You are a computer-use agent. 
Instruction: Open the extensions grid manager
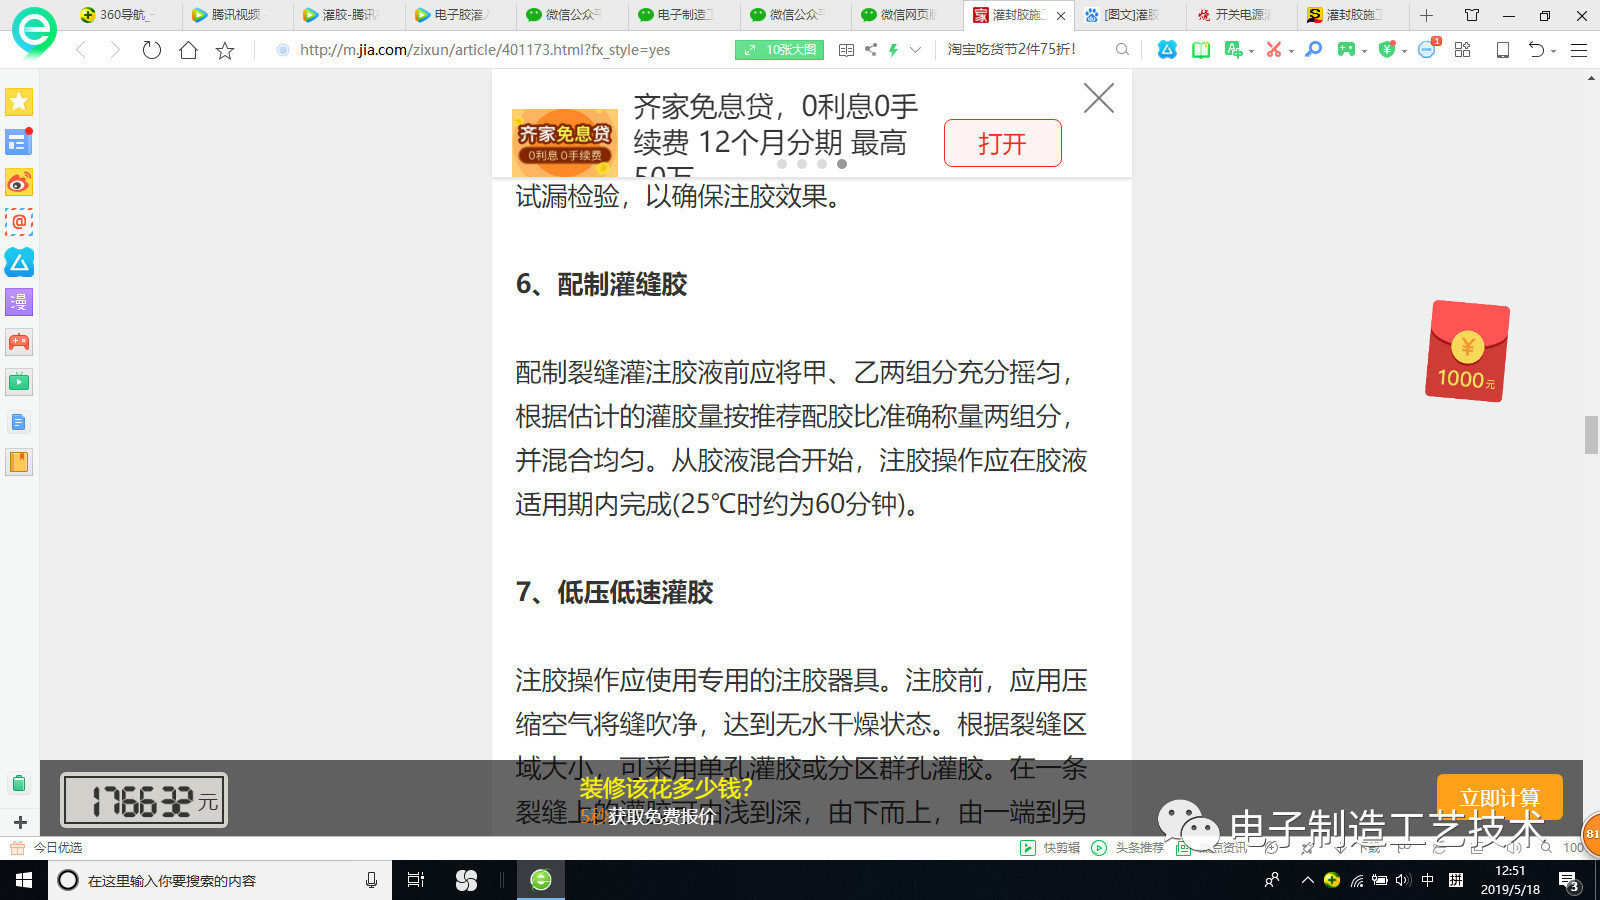(x=1462, y=50)
